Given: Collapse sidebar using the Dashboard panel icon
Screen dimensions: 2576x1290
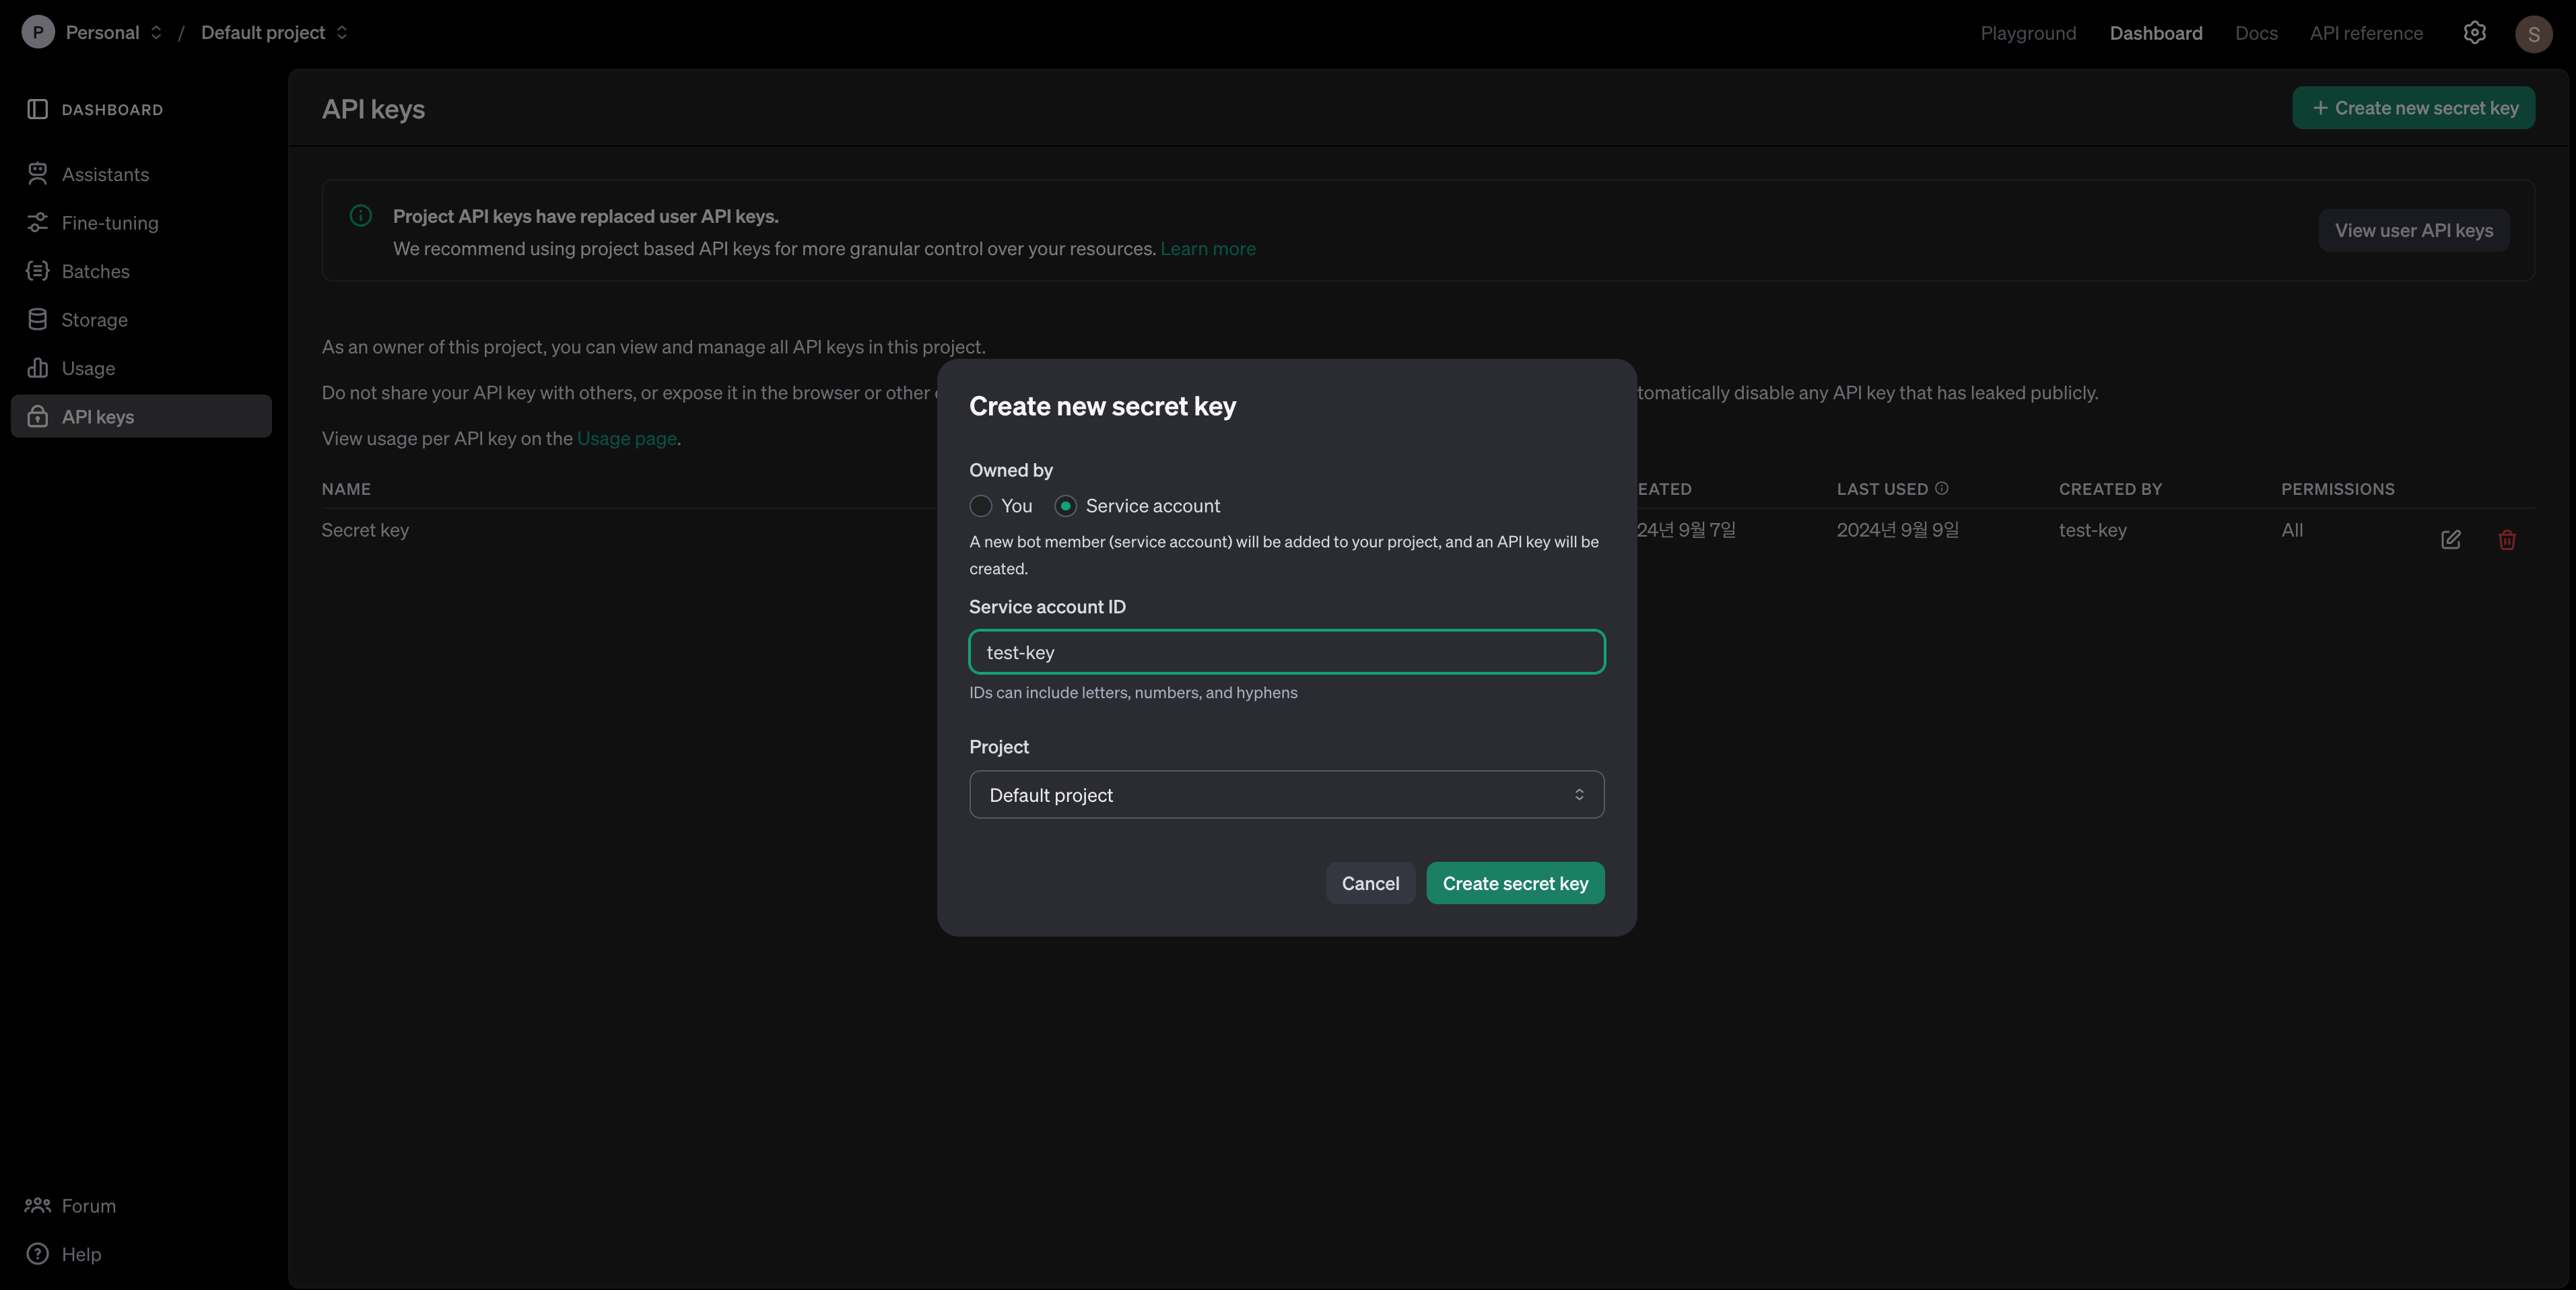Looking at the screenshot, I should (37, 109).
